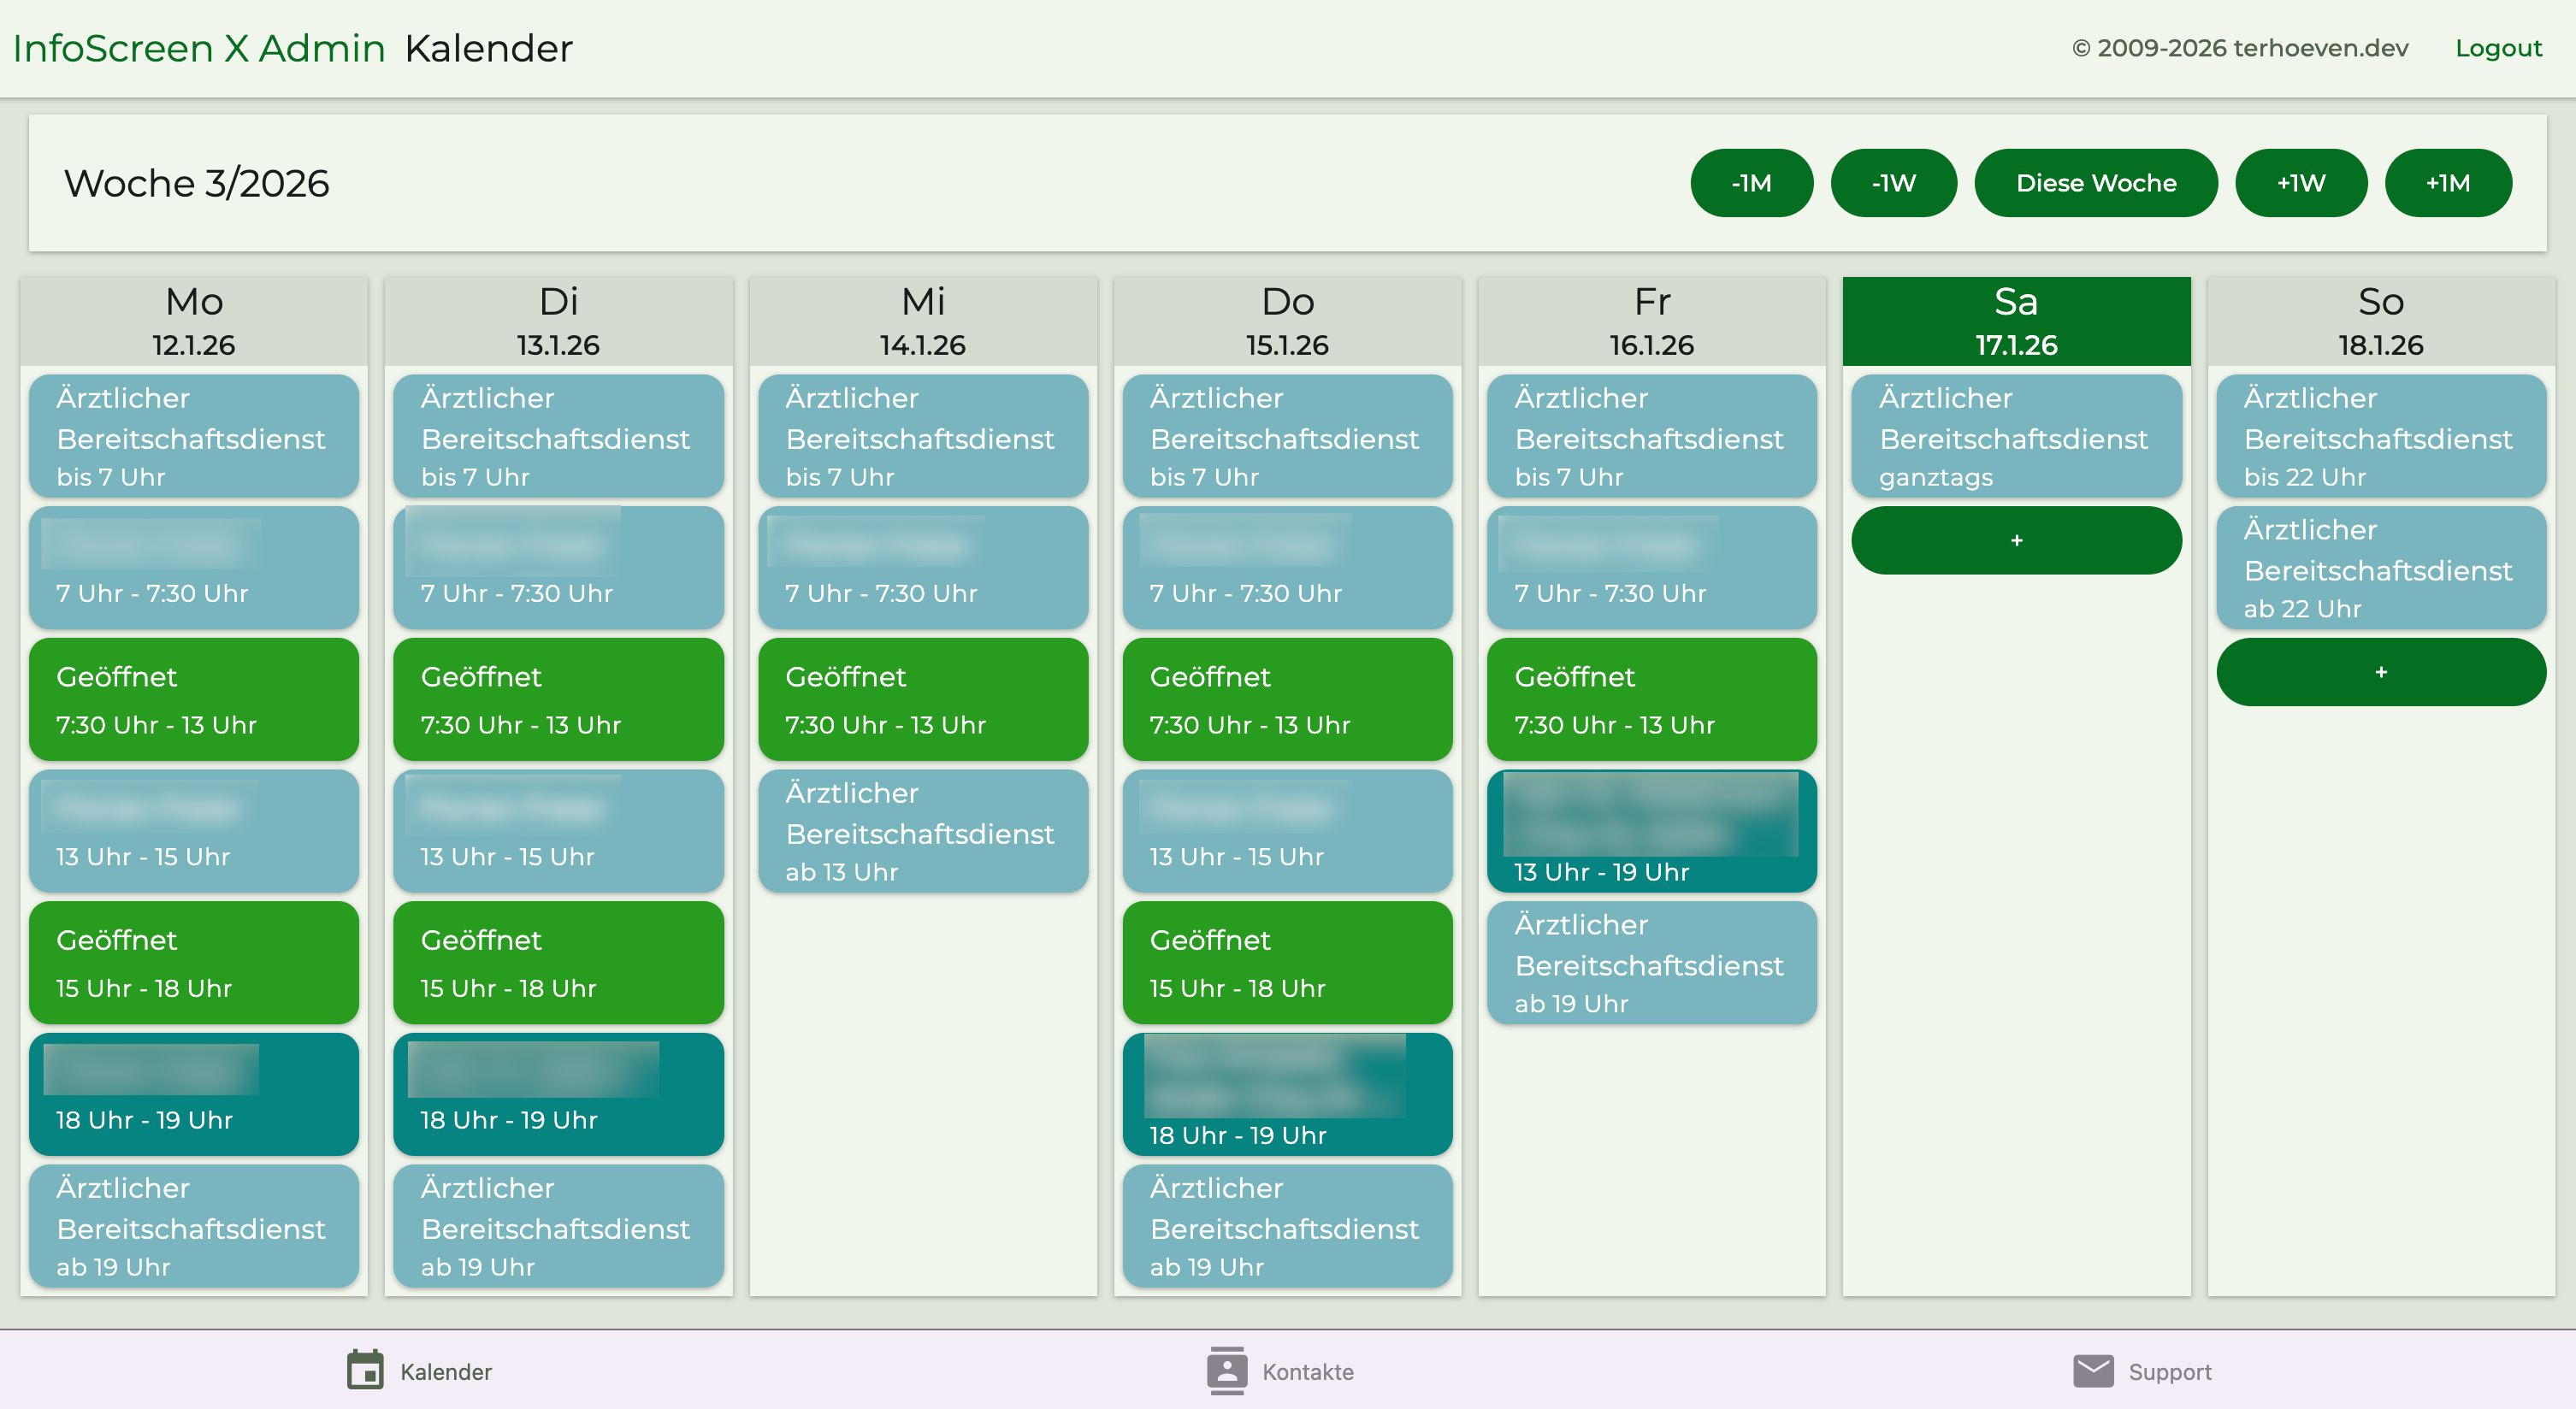Screen dimensions: 2576x1409
Task: Open Sunday's Bereitschaftsdienst ab 22 Uhr event
Action: [2380, 568]
